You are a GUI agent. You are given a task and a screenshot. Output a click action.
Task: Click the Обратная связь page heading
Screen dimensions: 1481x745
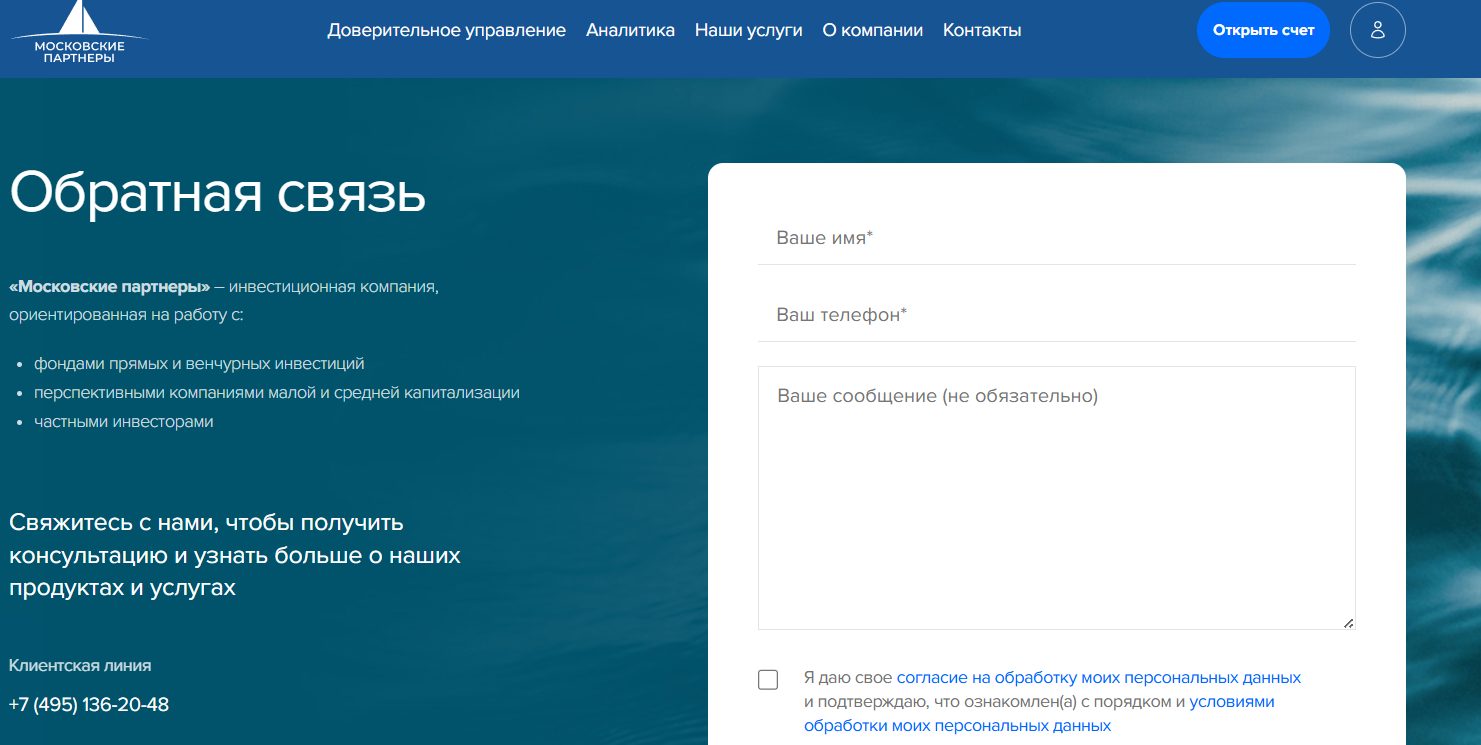point(218,193)
